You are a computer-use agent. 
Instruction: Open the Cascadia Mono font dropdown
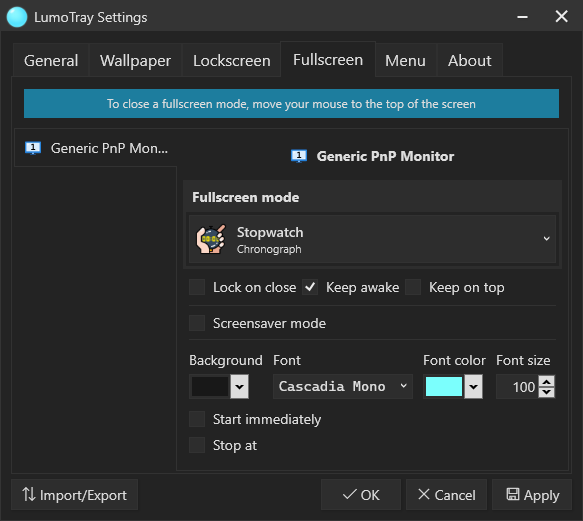pos(343,386)
